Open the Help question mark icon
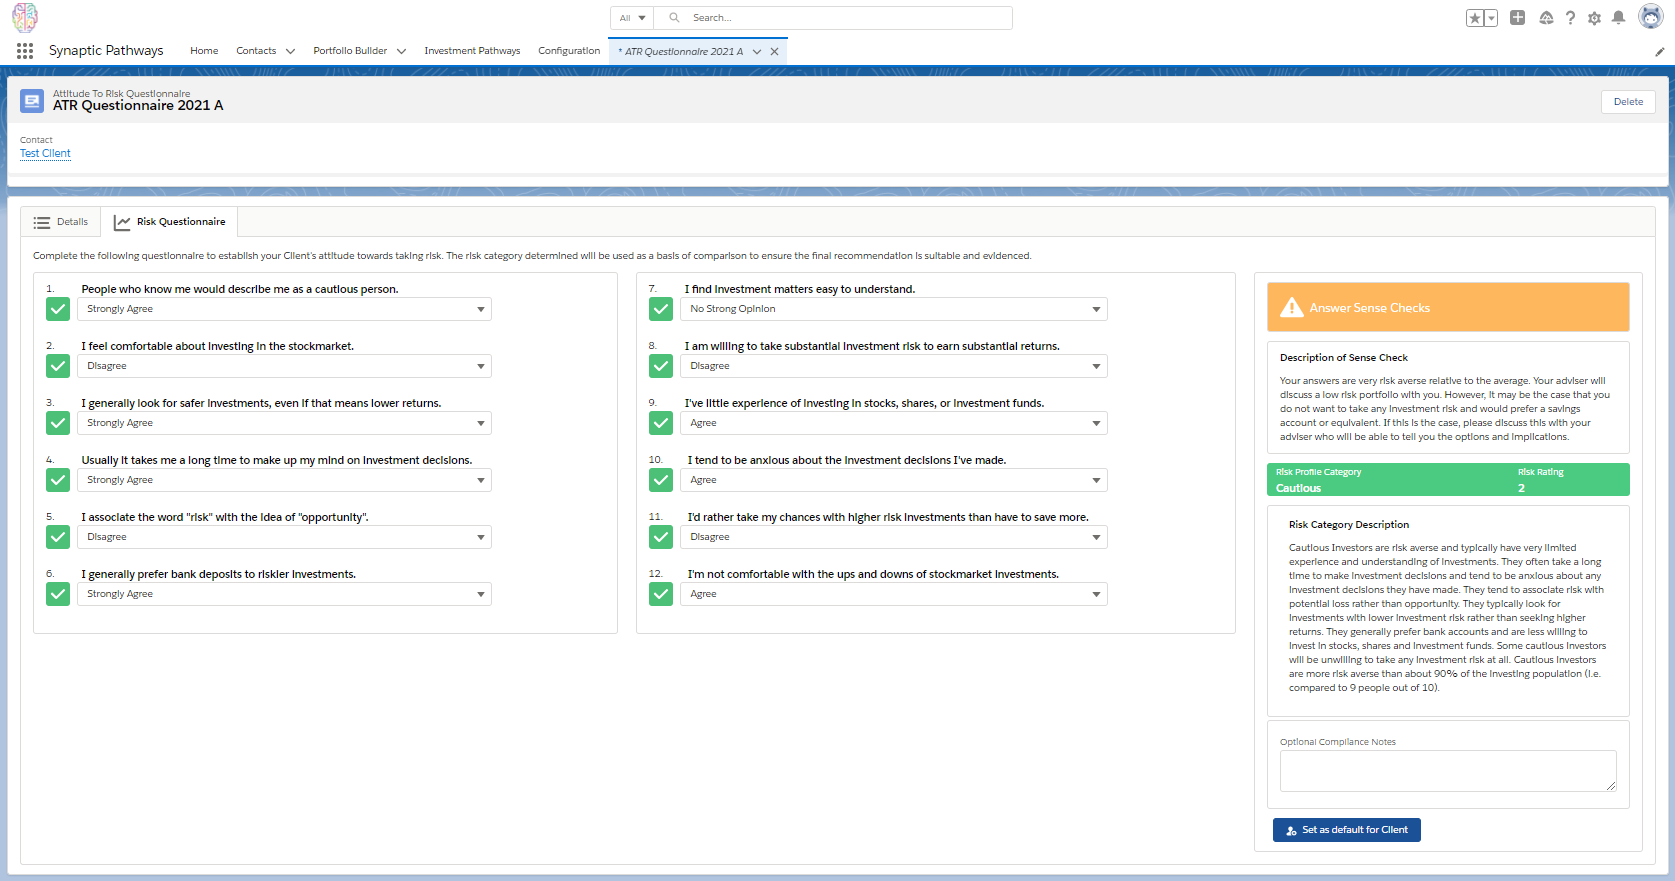Screen dimensions: 1675x881 click(x=1570, y=18)
